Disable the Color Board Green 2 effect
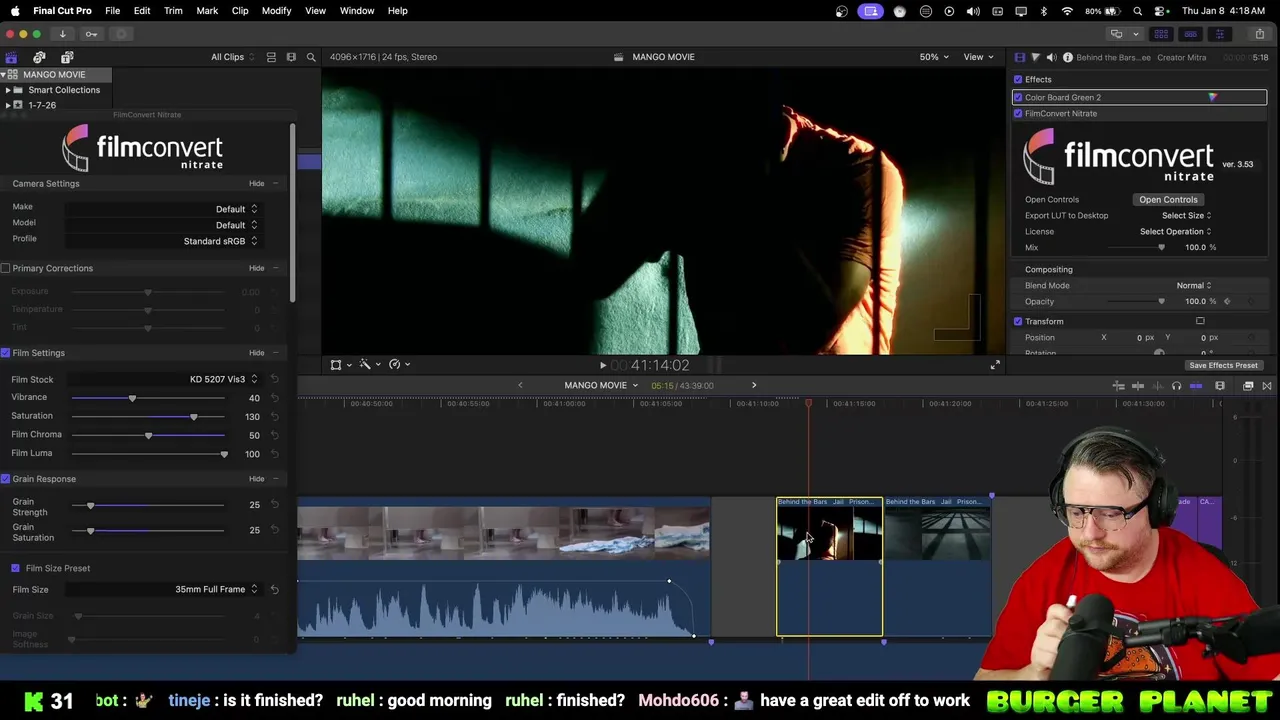This screenshot has height=720, width=1280. [1018, 97]
